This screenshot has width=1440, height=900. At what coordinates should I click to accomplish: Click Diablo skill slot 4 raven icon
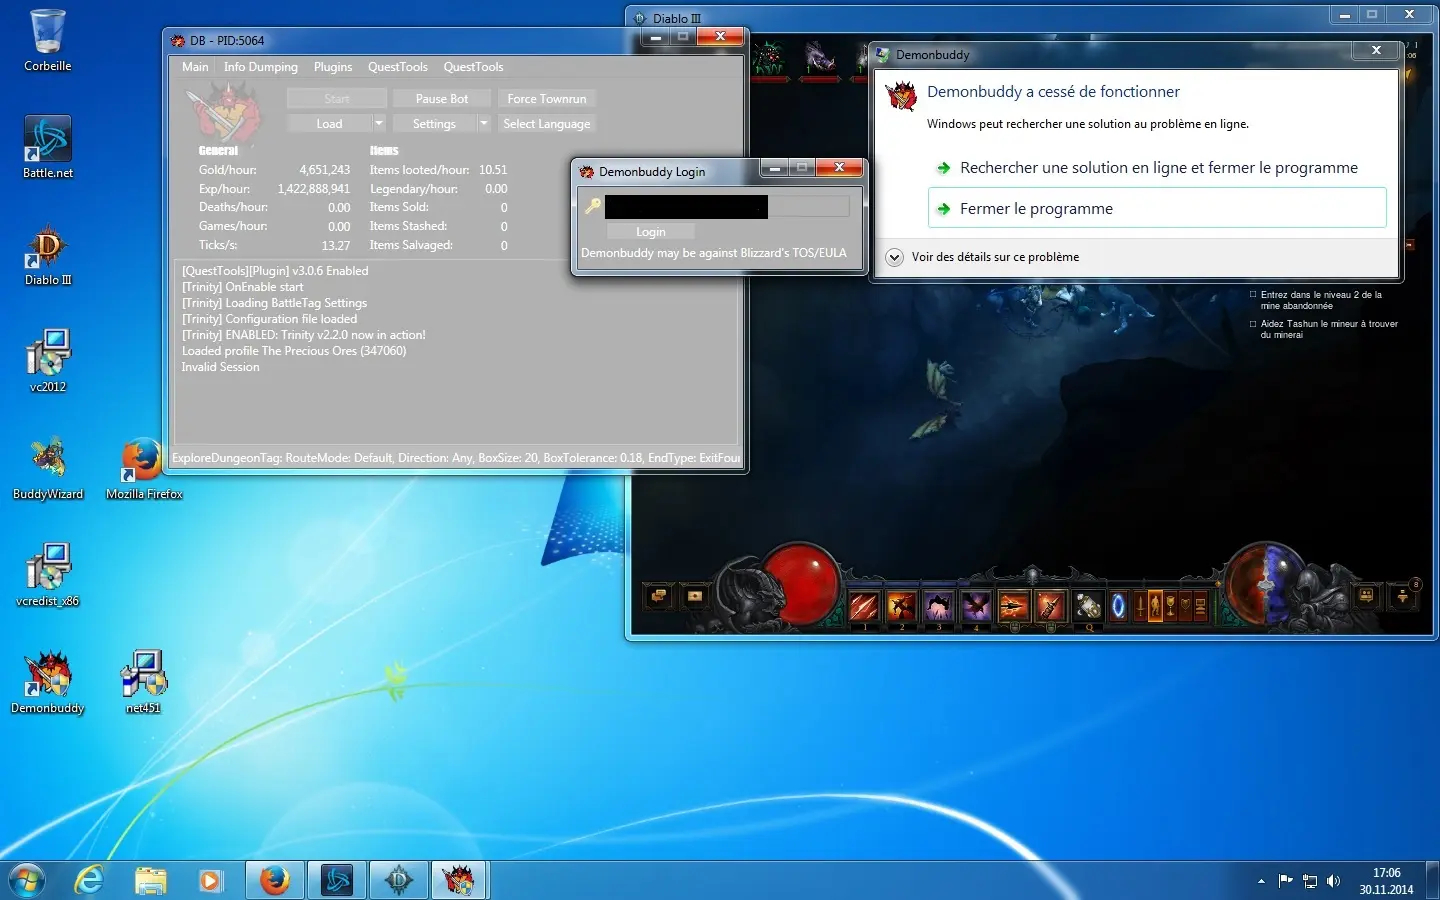click(975, 605)
